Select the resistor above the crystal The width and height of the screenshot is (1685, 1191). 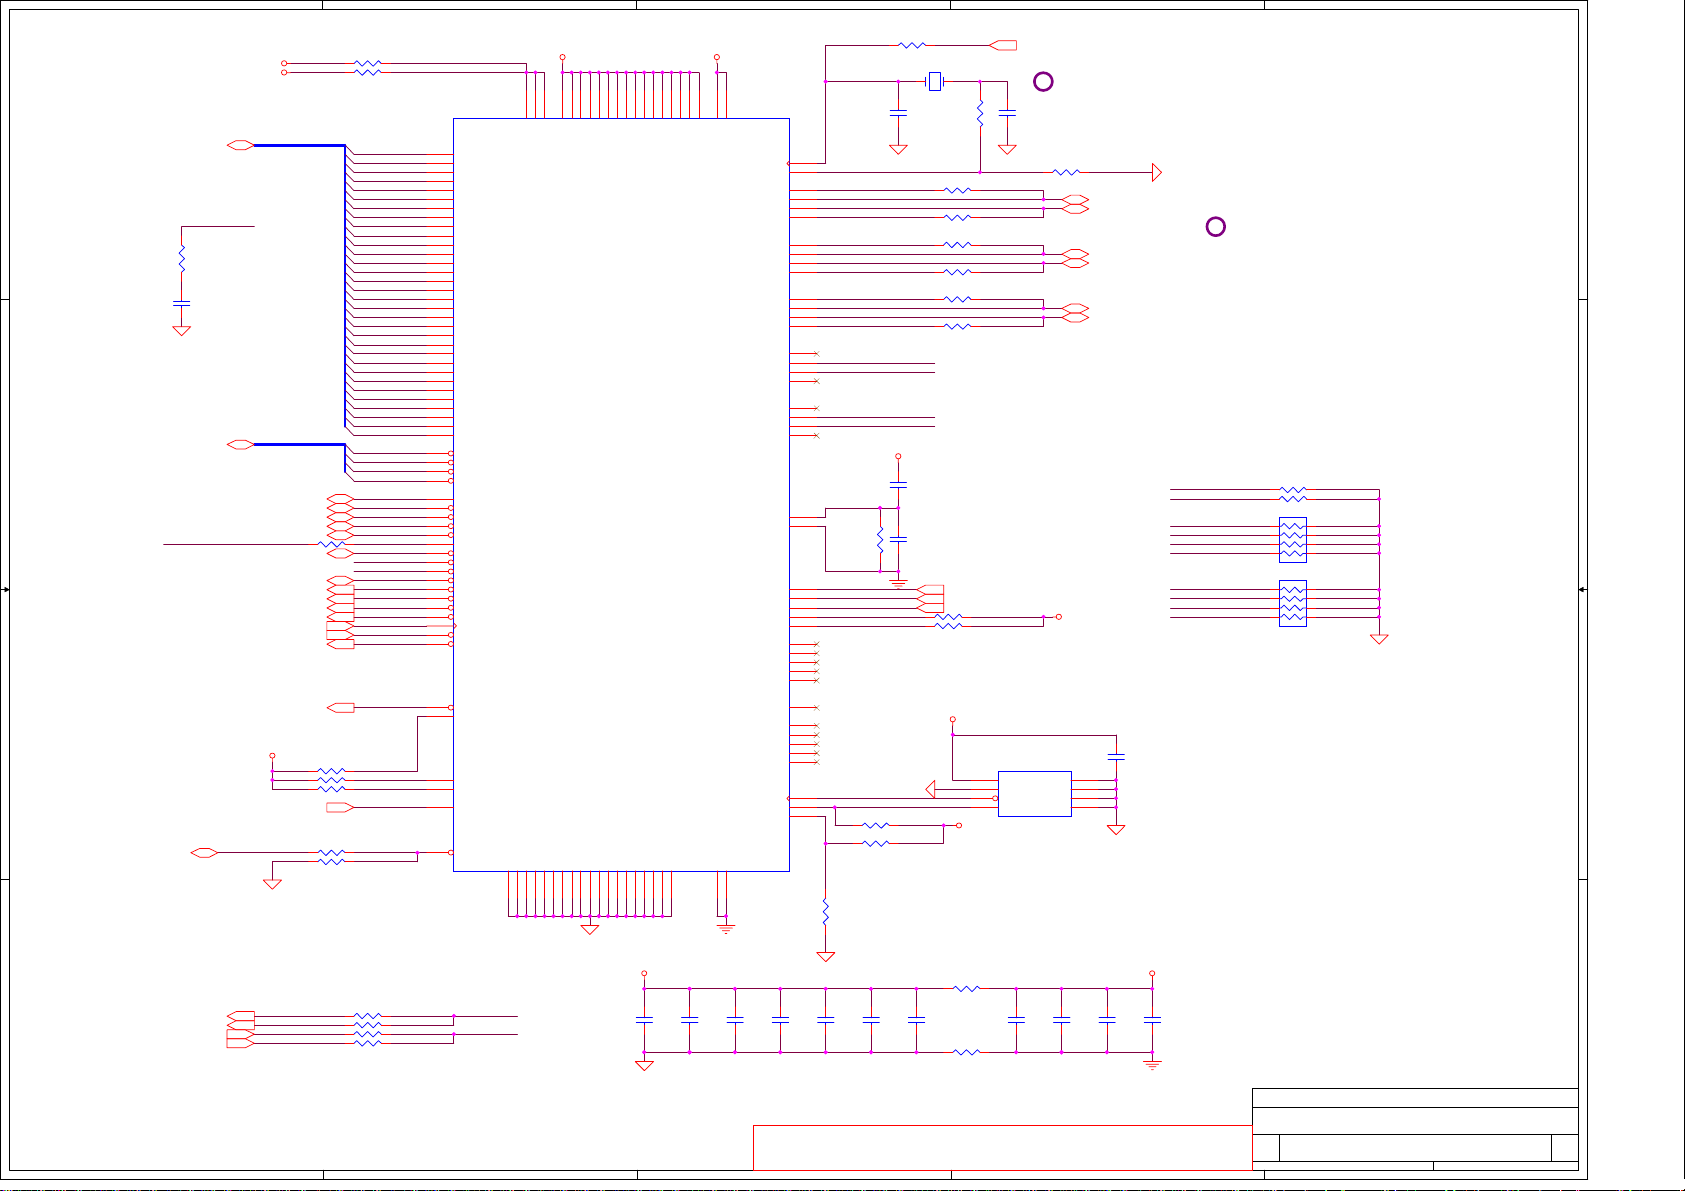click(x=912, y=45)
